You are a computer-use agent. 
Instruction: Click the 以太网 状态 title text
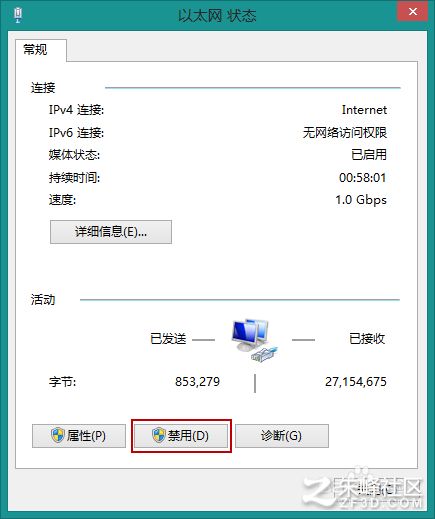[217, 16]
